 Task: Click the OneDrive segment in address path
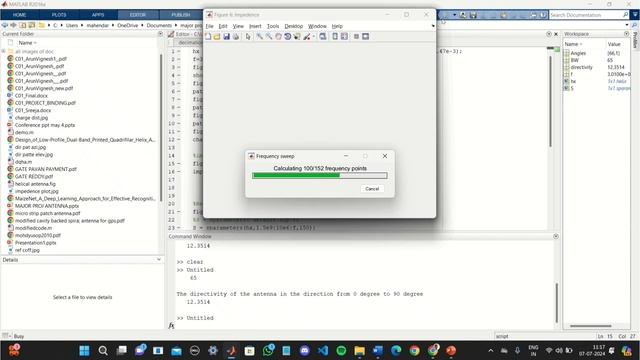click(x=127, y=25)
